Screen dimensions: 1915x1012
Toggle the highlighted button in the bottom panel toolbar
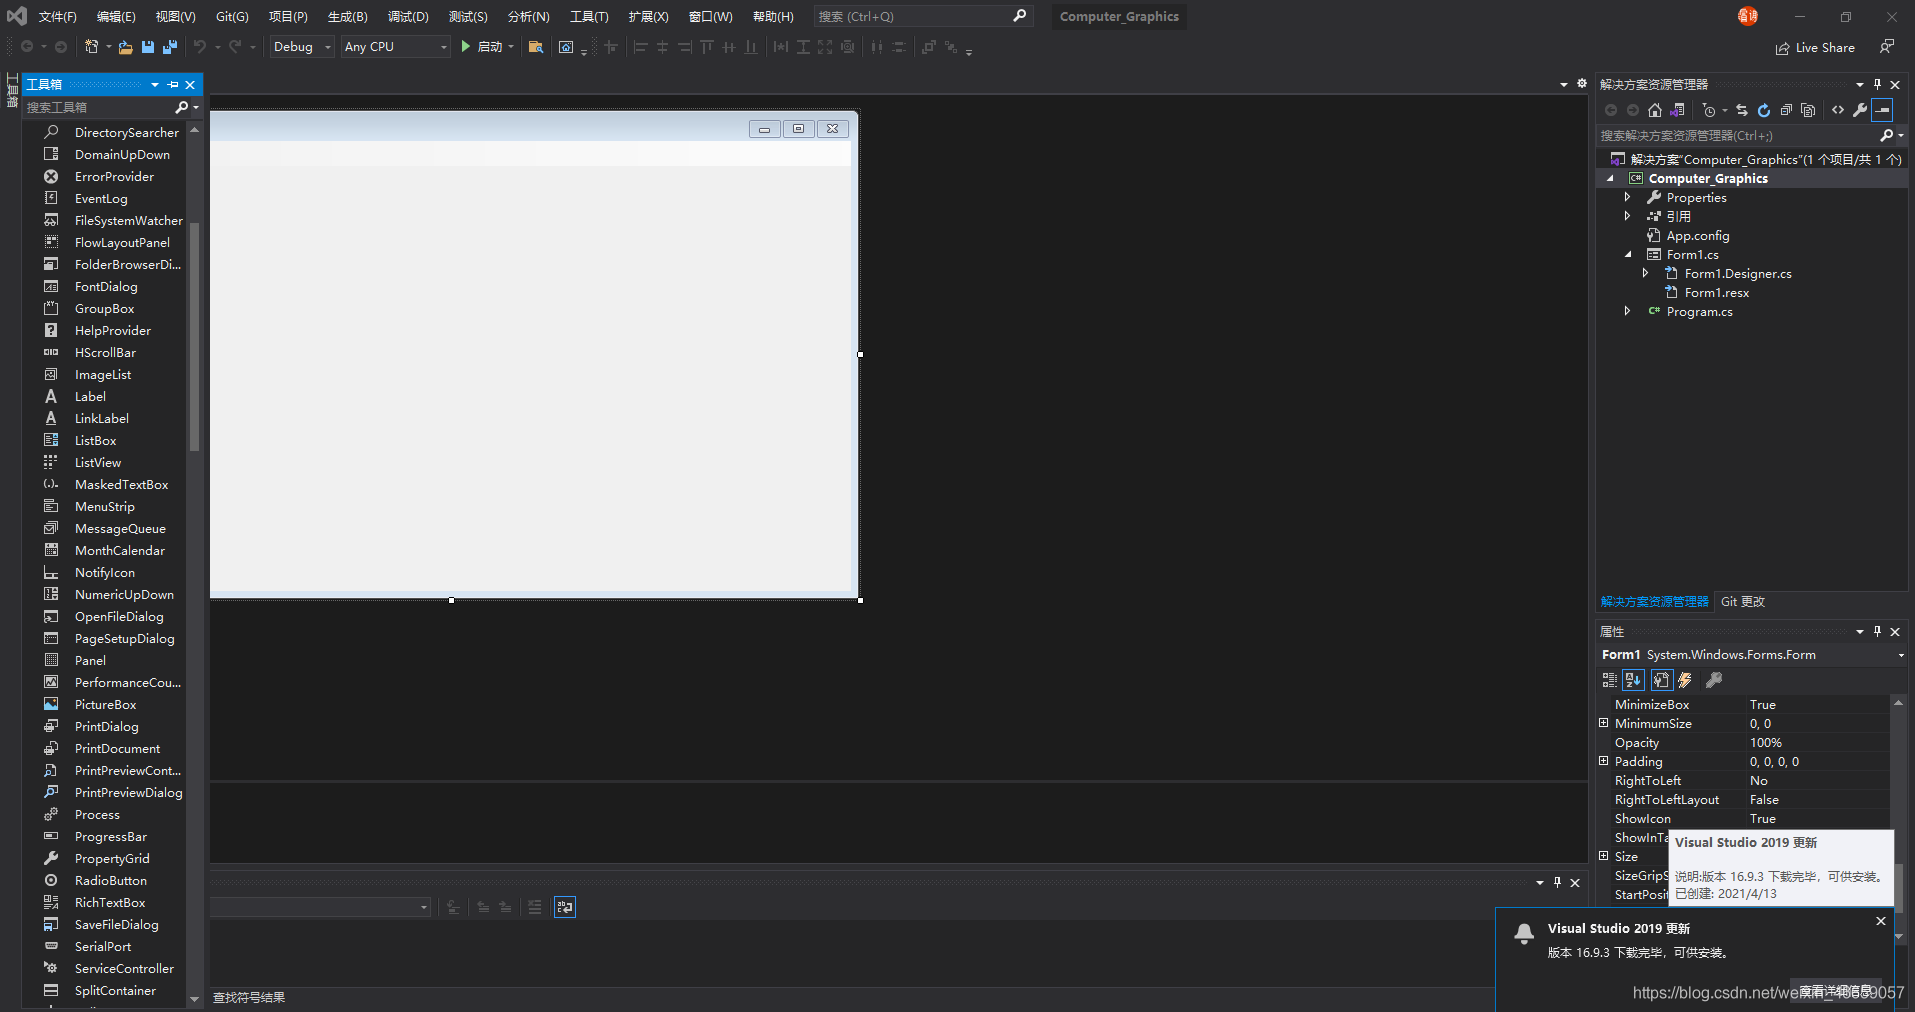pyautogui.click(x=565, y=907)
